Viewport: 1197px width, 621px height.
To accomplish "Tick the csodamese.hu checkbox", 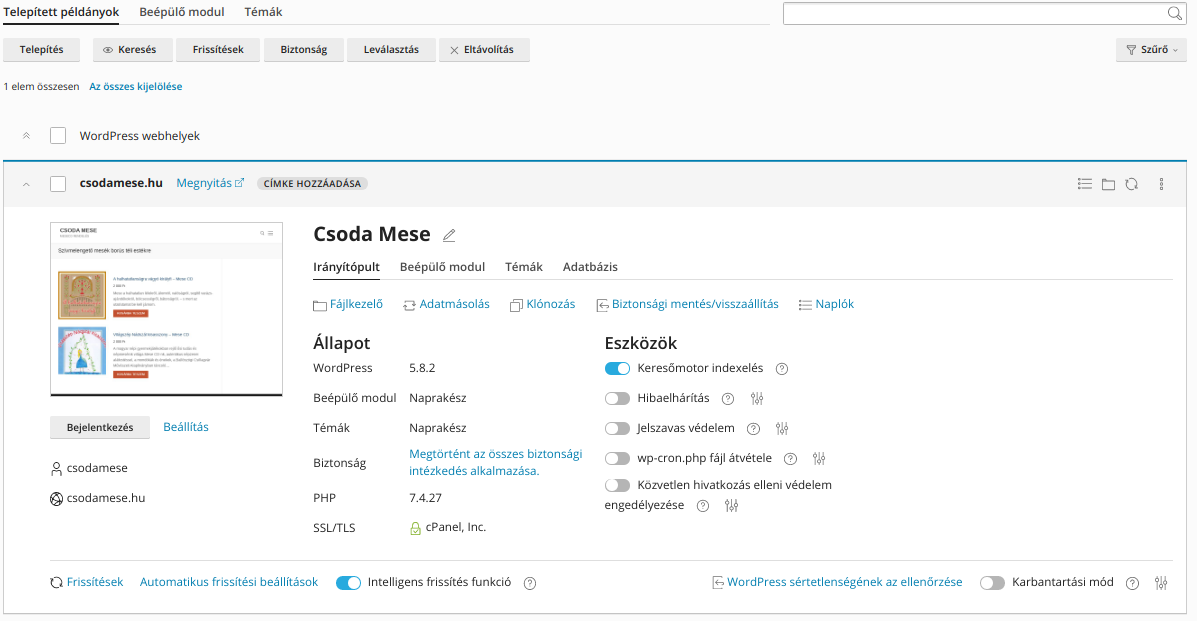I will coord(58,184).
